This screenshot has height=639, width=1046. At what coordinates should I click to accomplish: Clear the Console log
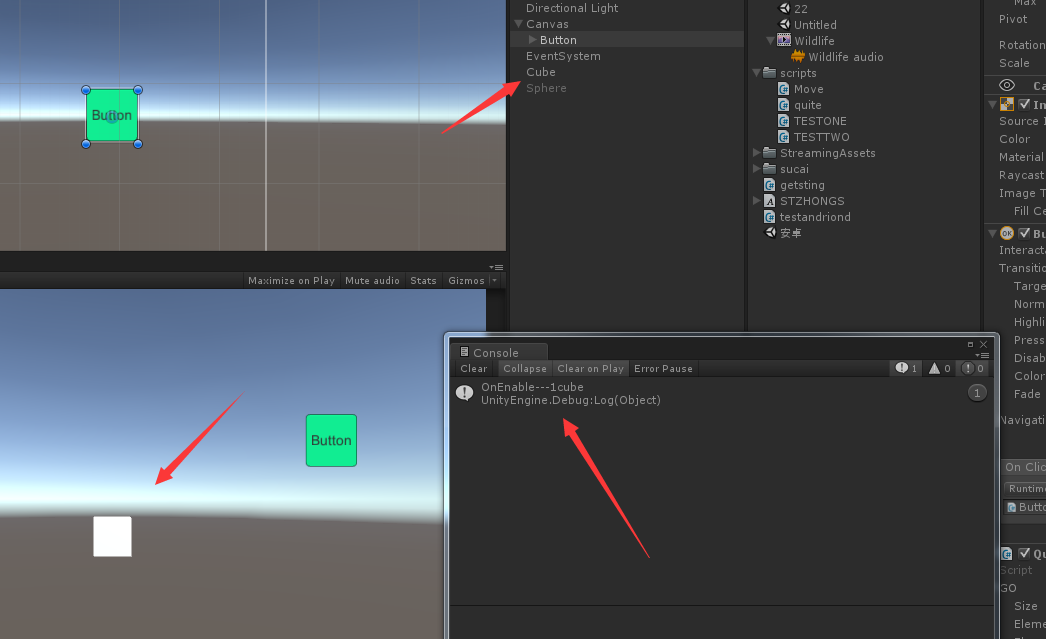474,368
